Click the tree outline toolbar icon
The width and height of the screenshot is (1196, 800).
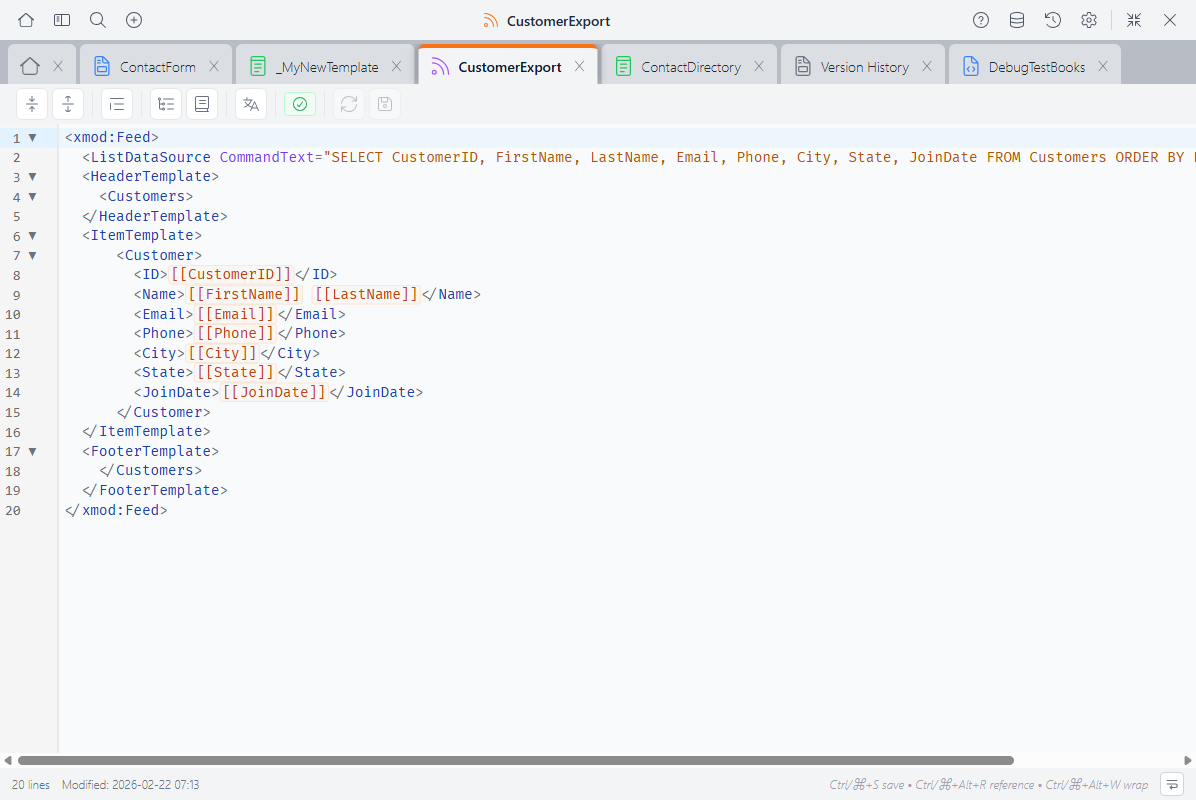pyautogui.click(x=166, y=104)
